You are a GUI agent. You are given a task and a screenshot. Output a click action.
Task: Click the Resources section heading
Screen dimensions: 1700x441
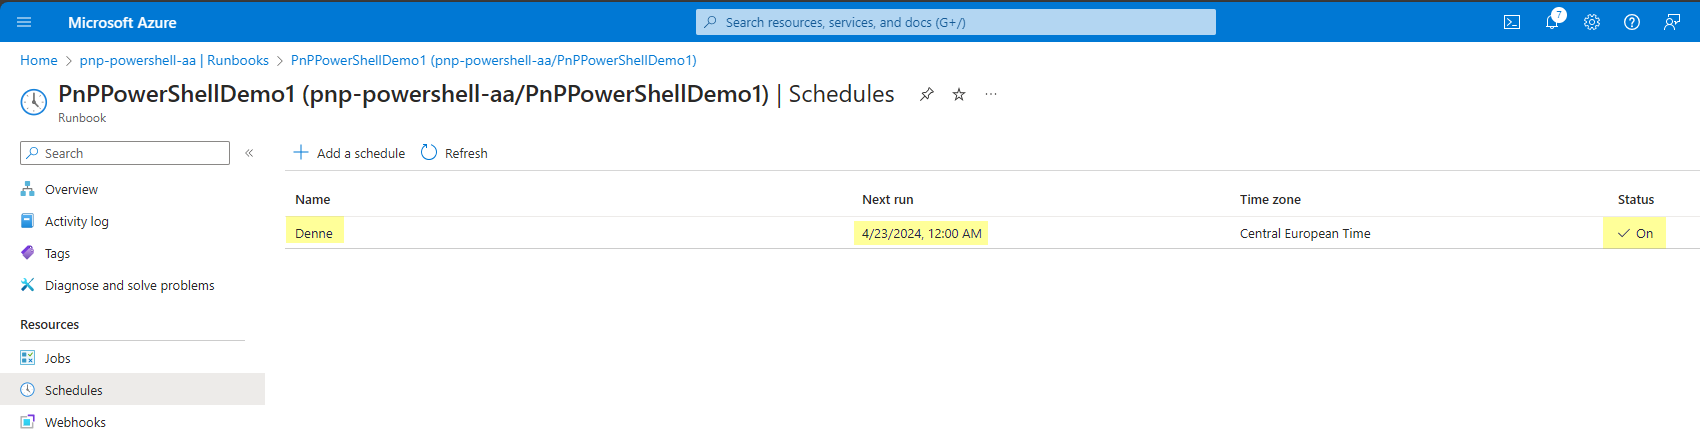coord(50,324)
